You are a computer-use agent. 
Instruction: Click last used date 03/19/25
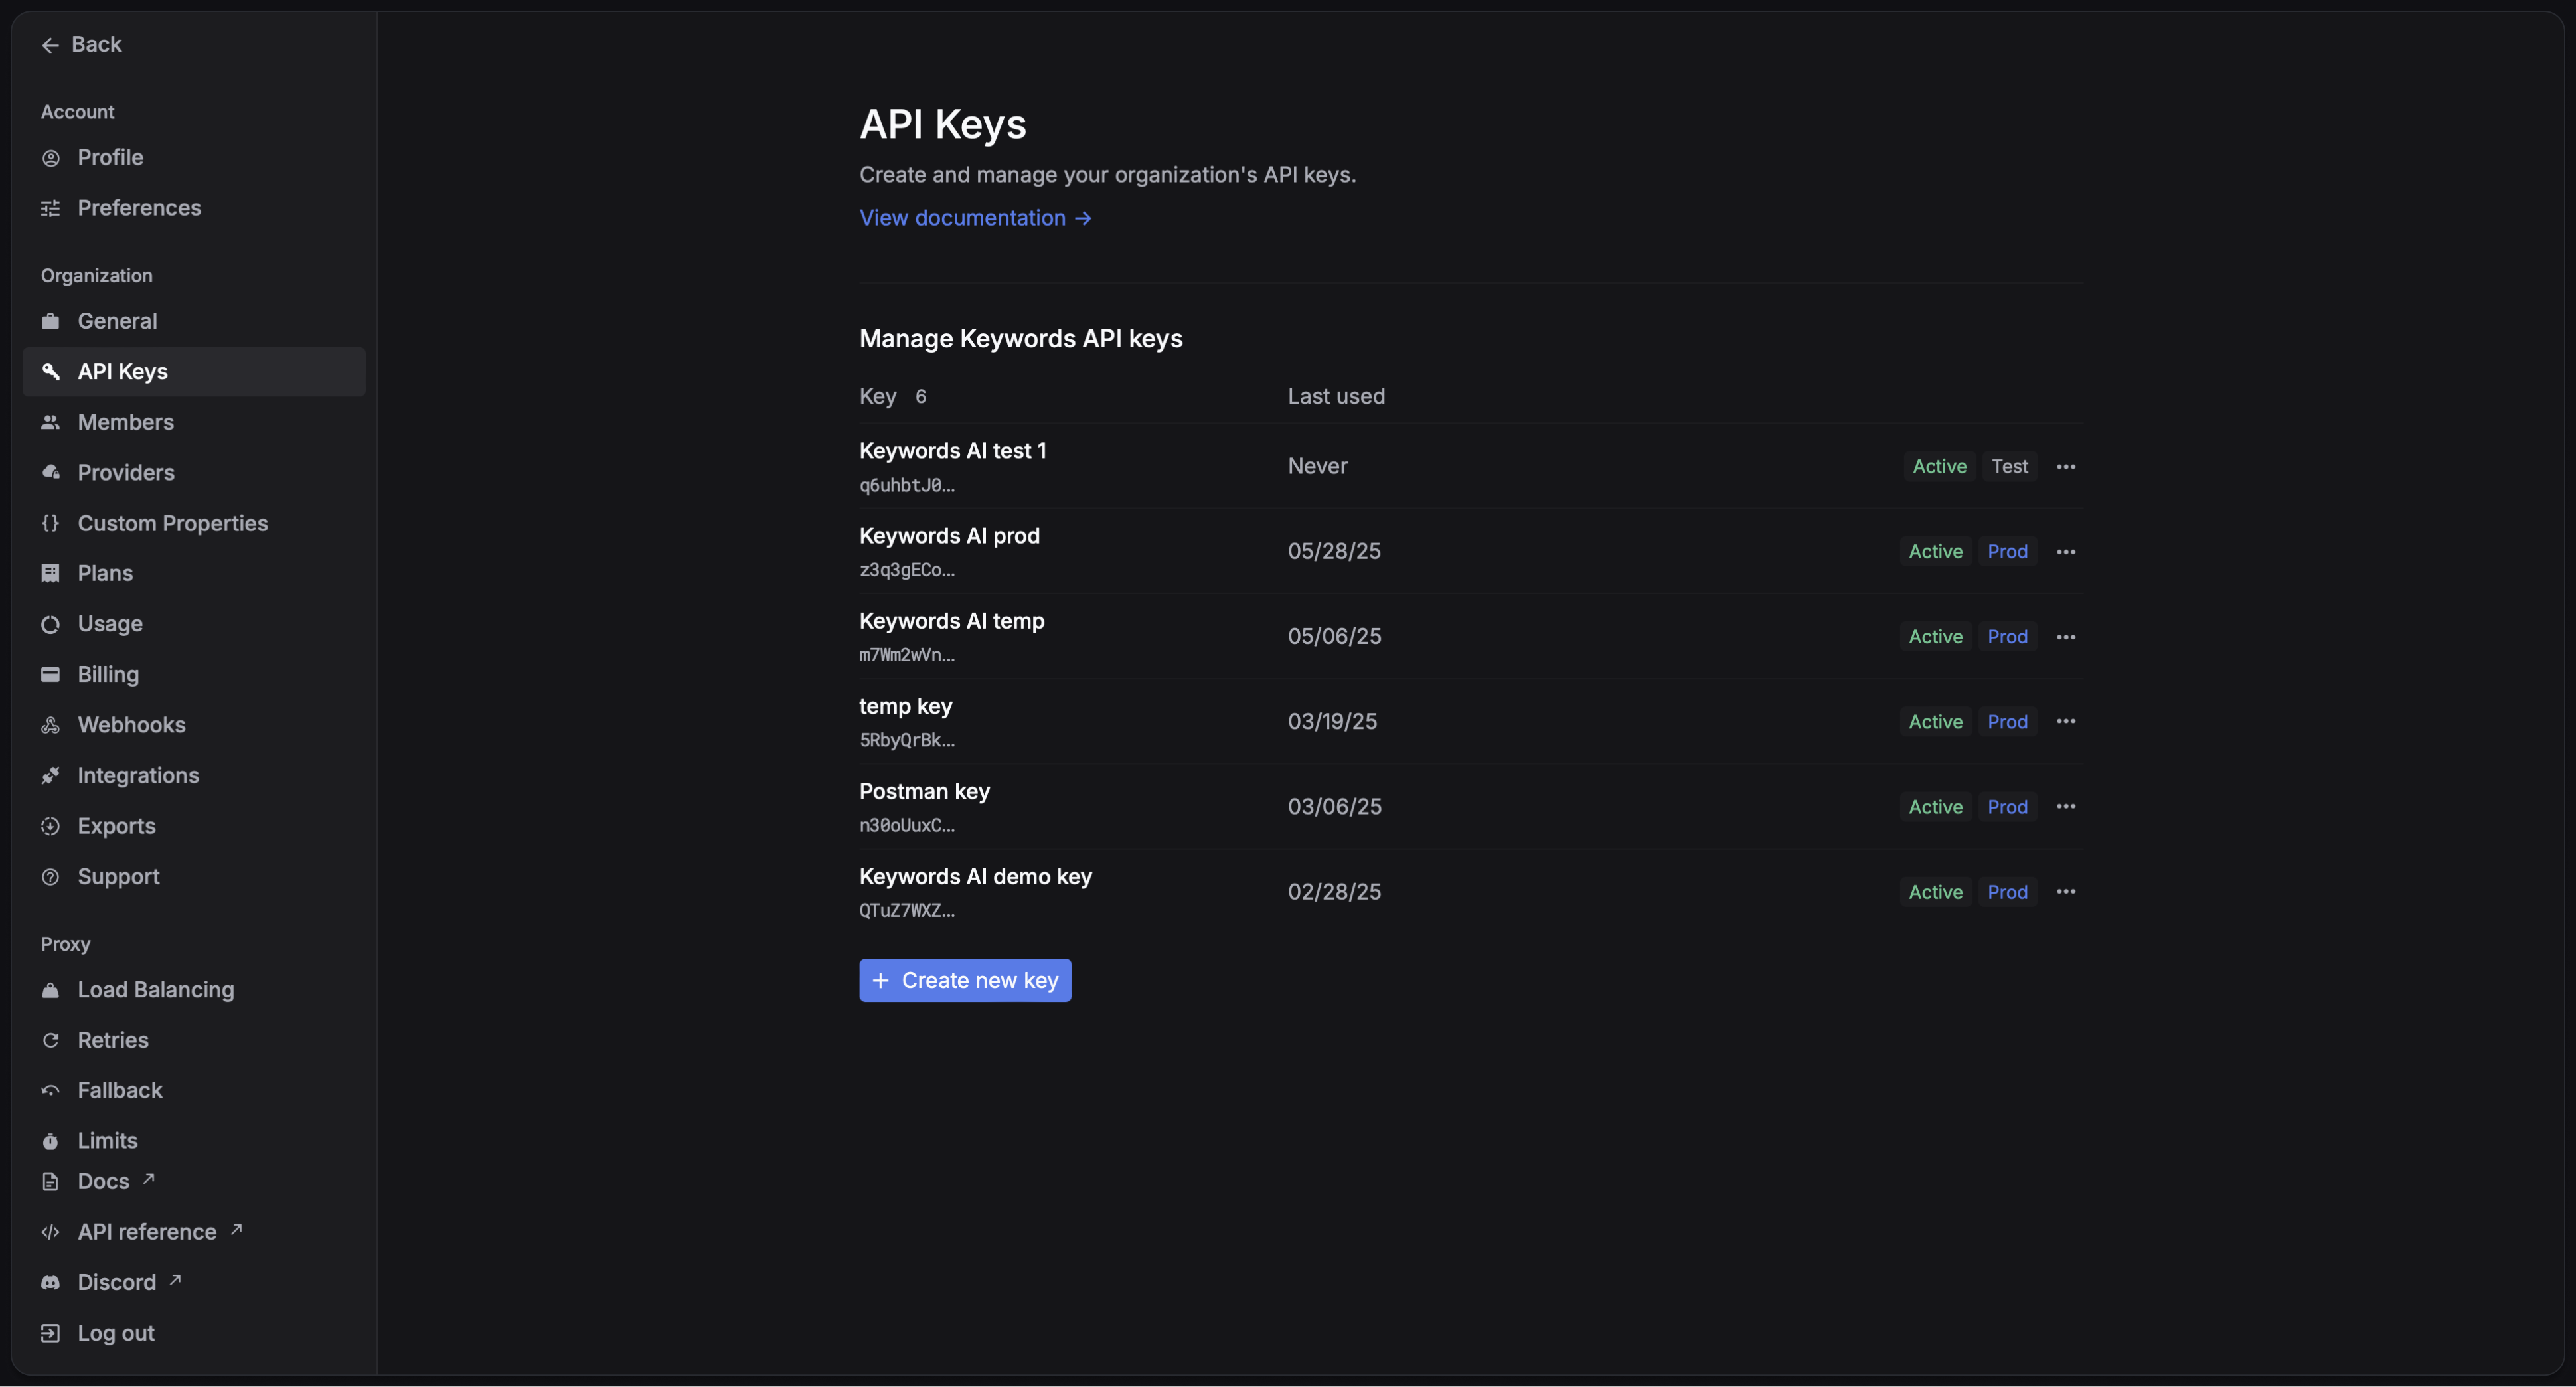pyautogui.click(x=1332, y=722)
